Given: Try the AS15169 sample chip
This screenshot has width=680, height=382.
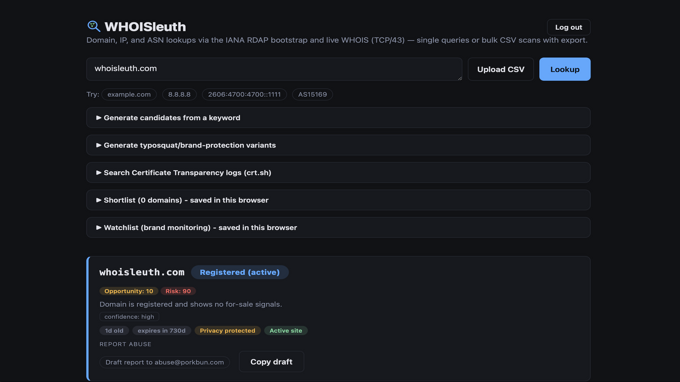Looking at the screenshot, I should pyautogui.click(x=312, y=95).
